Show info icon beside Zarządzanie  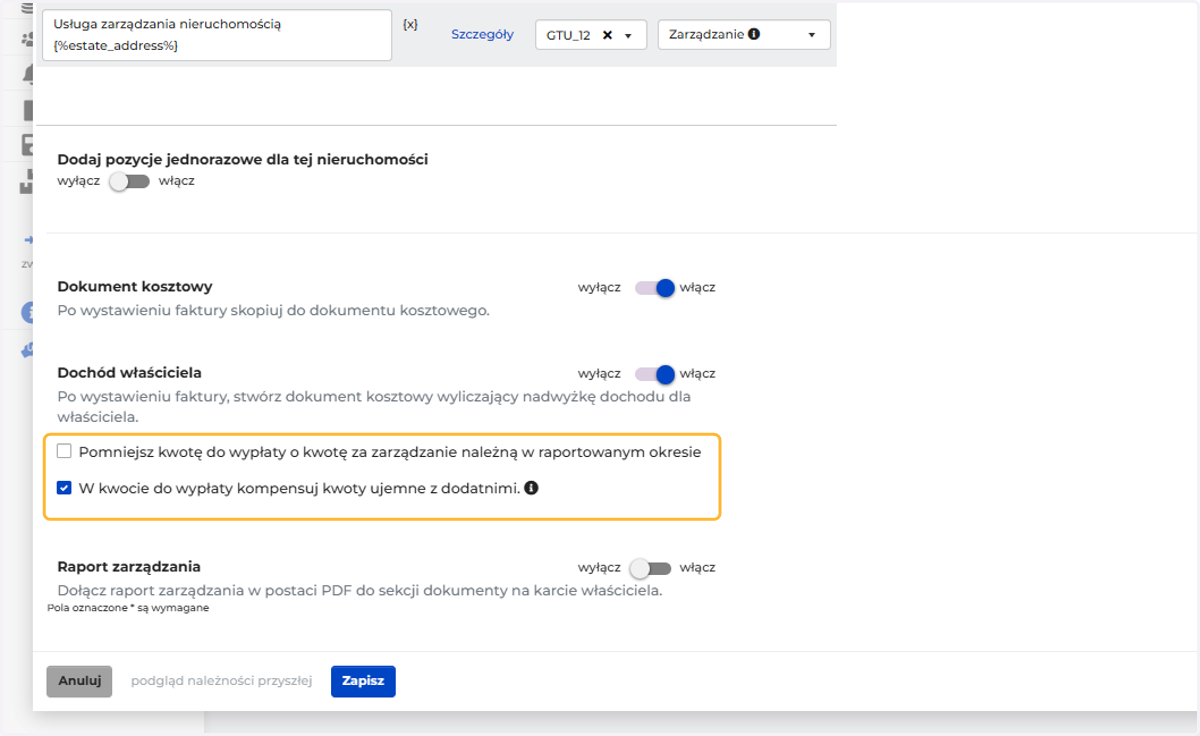coord(754,33)
